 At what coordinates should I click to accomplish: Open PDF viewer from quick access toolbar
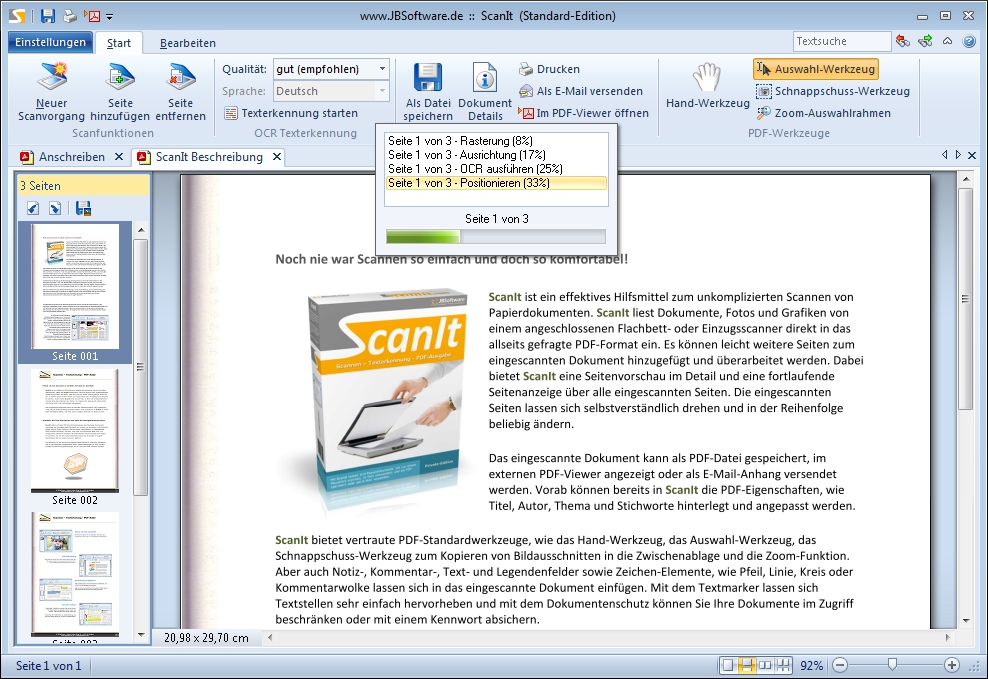click(93, 16)
